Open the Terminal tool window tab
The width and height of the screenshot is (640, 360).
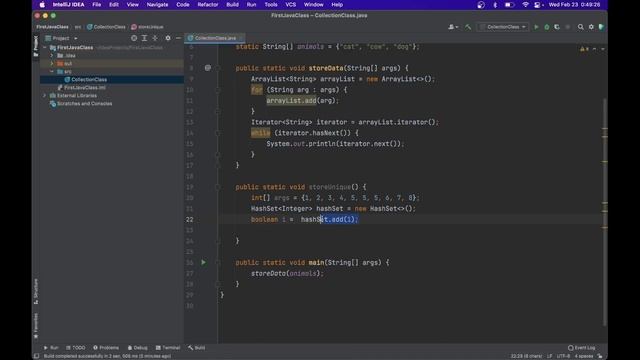tap(168, 348)
